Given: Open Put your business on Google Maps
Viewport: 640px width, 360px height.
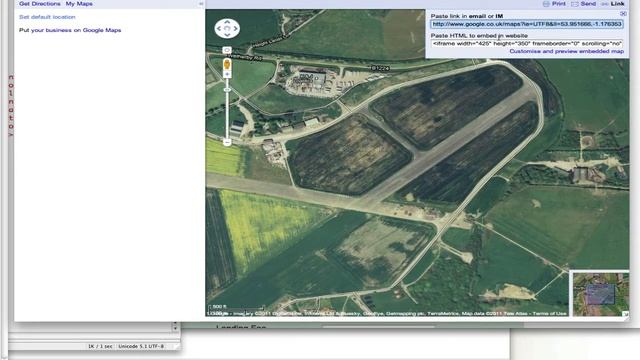Looking at the screenshot, I should tap(70, 30).
